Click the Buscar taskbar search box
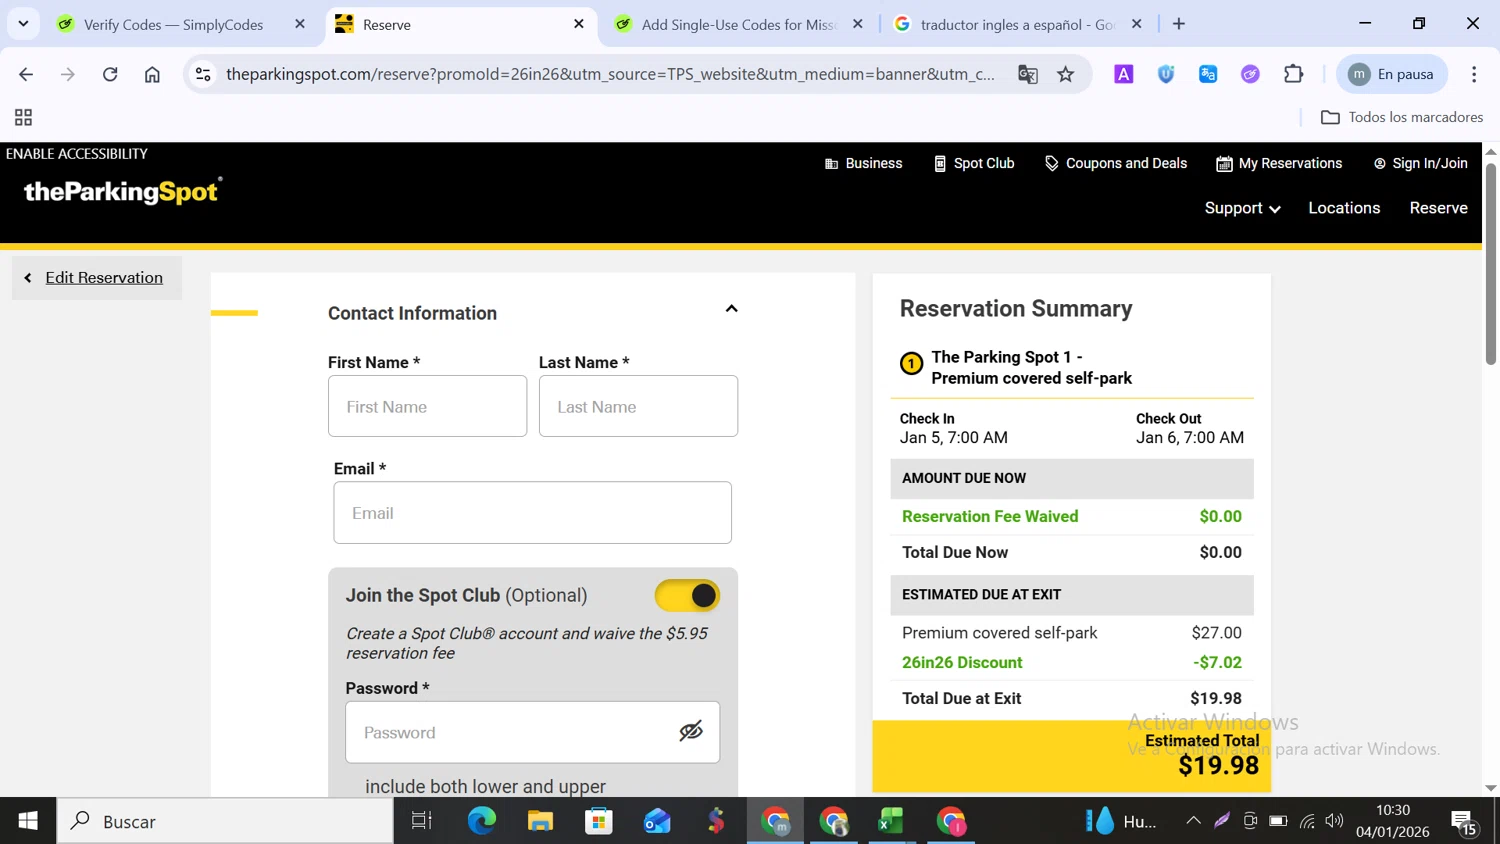The height and width of the screenshot is (844, 1500). (226, 821)
